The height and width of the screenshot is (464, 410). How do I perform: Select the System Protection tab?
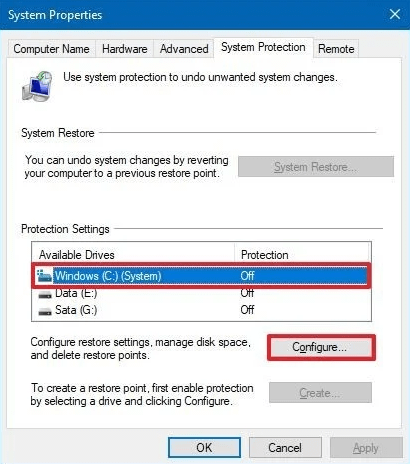[263, 47]
